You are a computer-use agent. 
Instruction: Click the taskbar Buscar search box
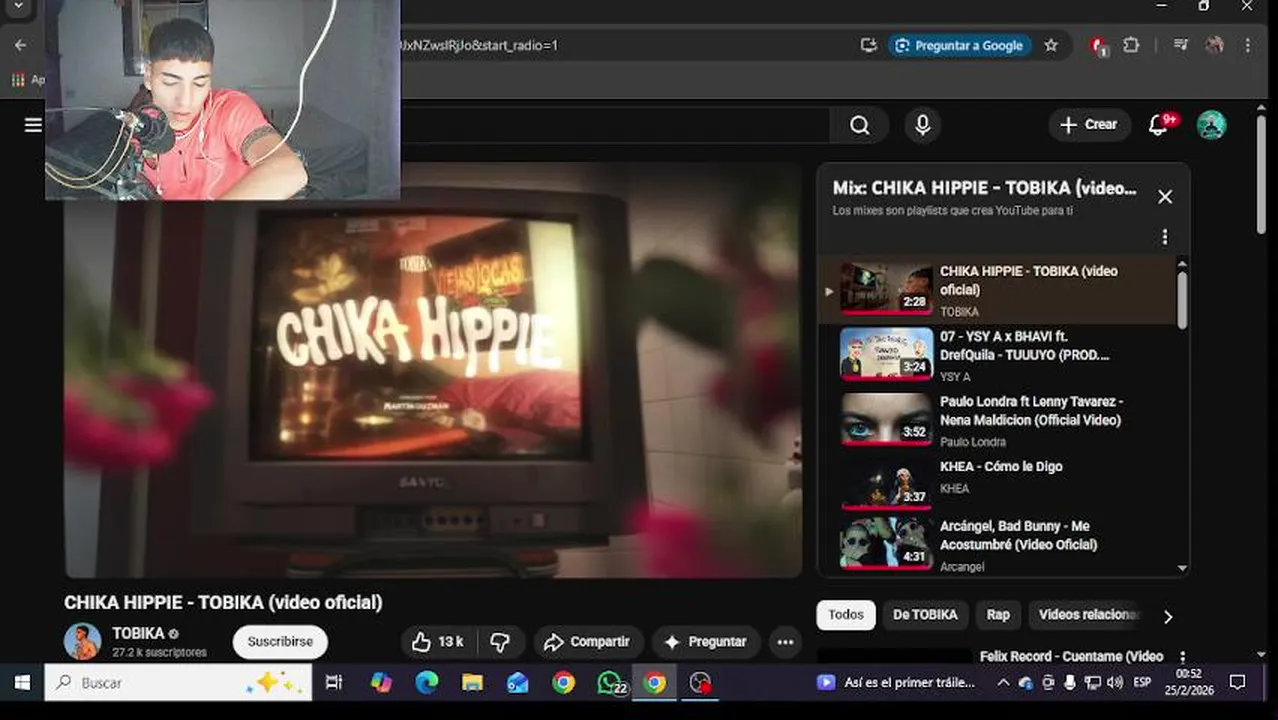click(x=178, y=682)
